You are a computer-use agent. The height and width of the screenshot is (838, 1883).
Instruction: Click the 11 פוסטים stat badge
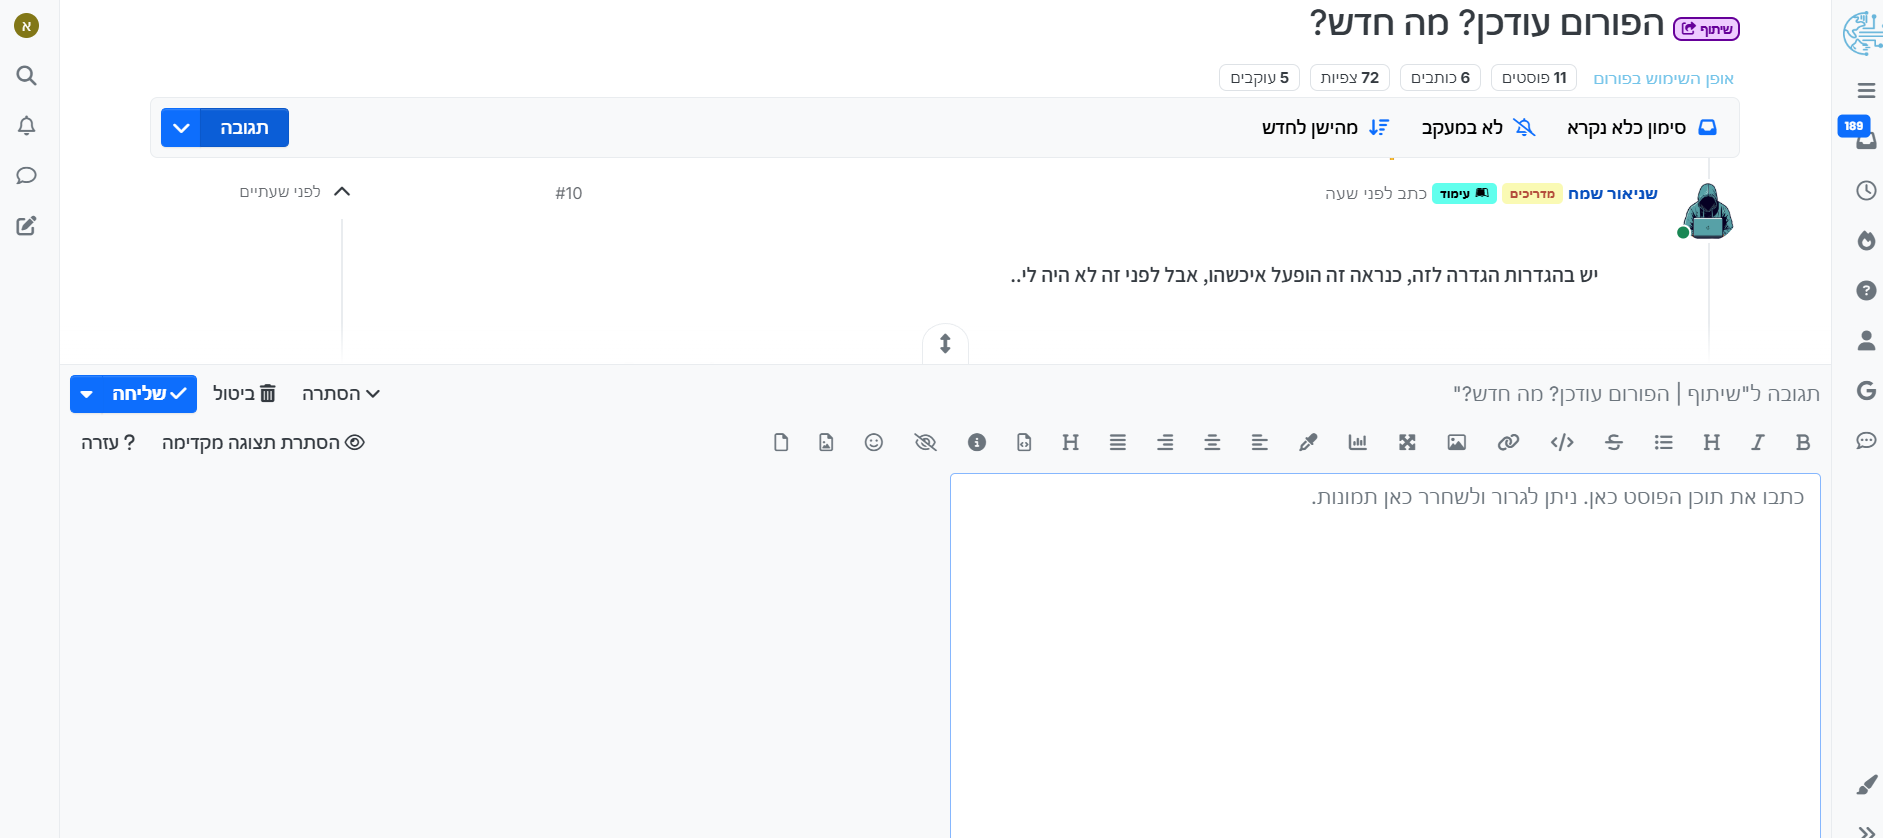click(1534, 78)
